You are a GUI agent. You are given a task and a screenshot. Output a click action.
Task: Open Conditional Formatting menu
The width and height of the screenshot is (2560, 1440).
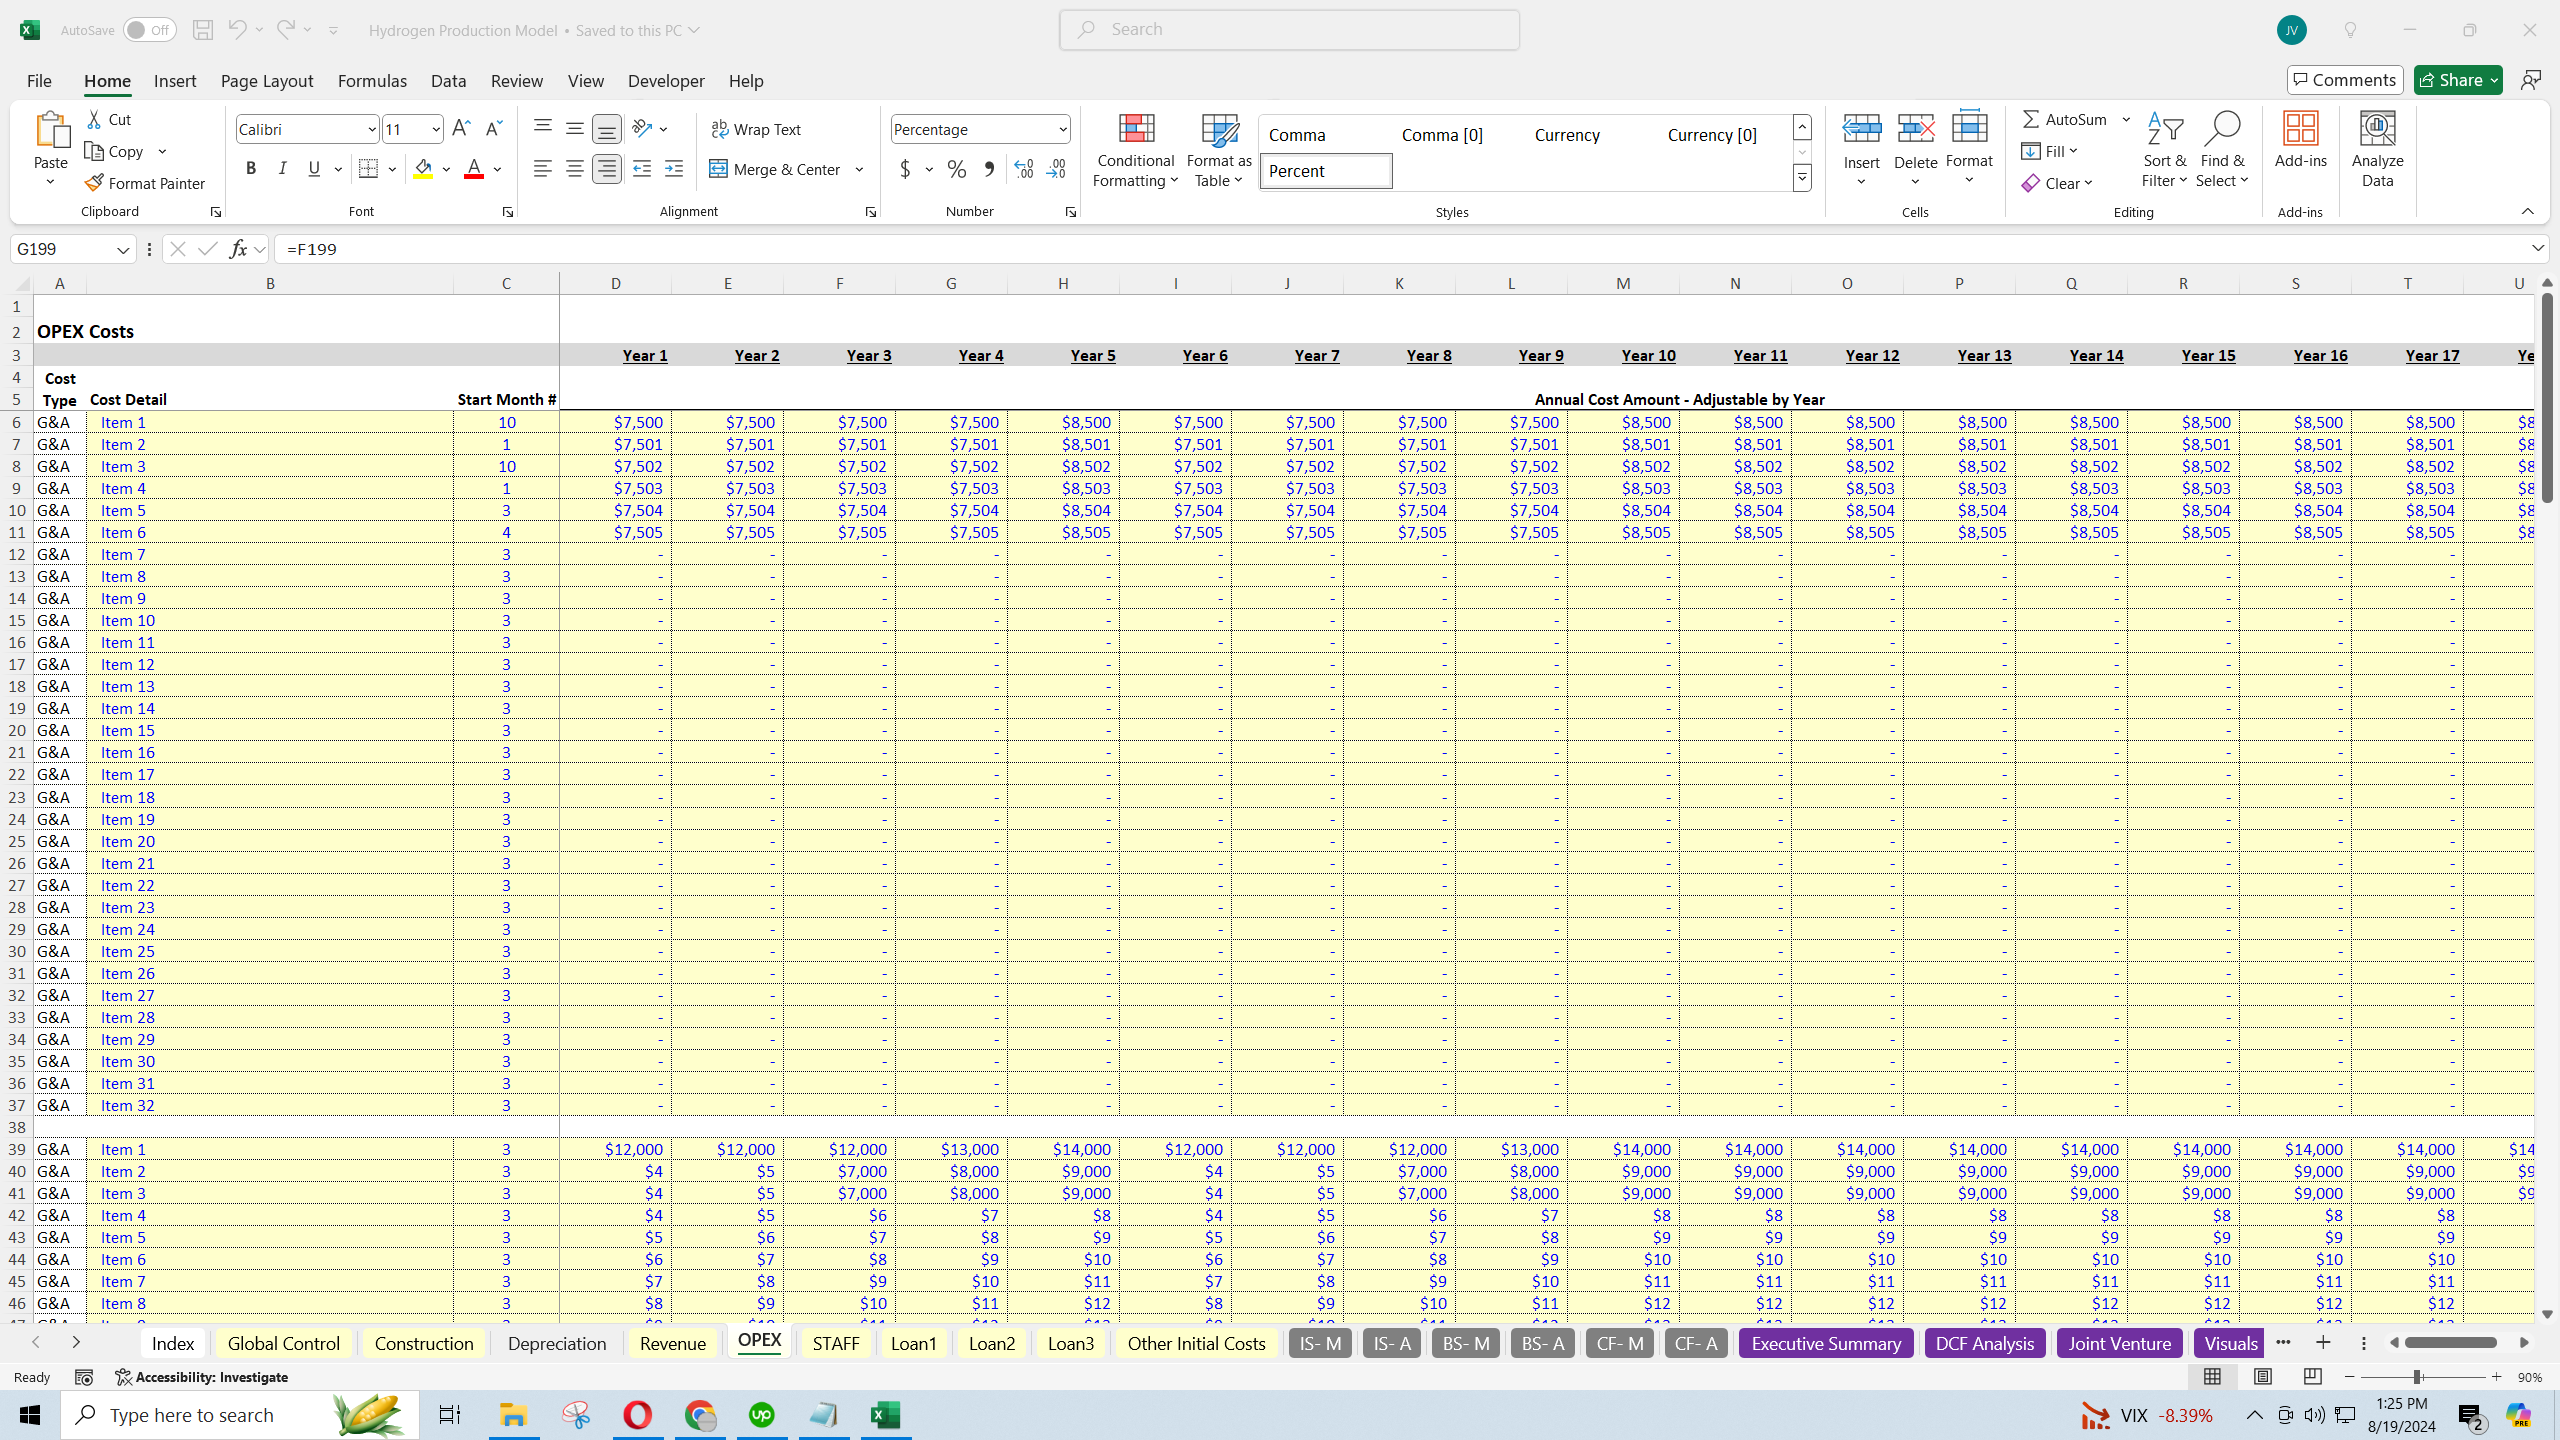tap(1135, 150)
